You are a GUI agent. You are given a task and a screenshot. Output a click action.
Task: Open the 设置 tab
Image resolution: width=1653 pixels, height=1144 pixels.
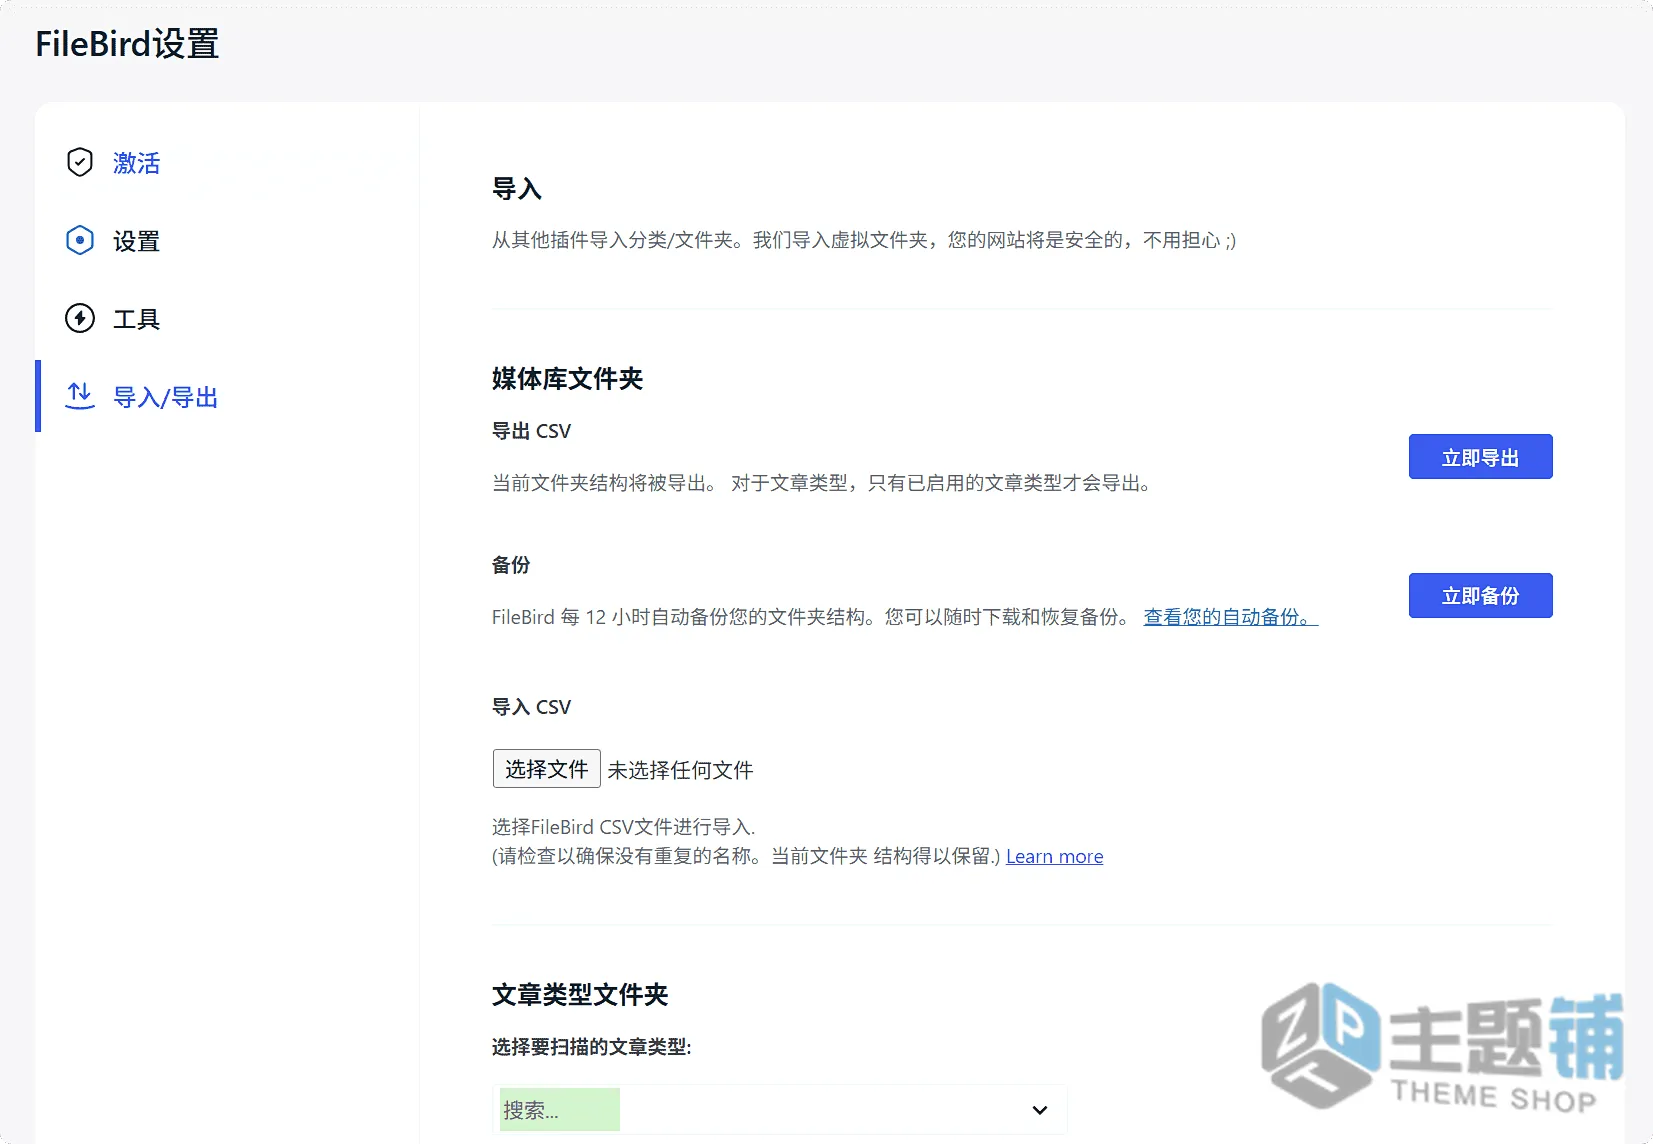coord(136,240)
